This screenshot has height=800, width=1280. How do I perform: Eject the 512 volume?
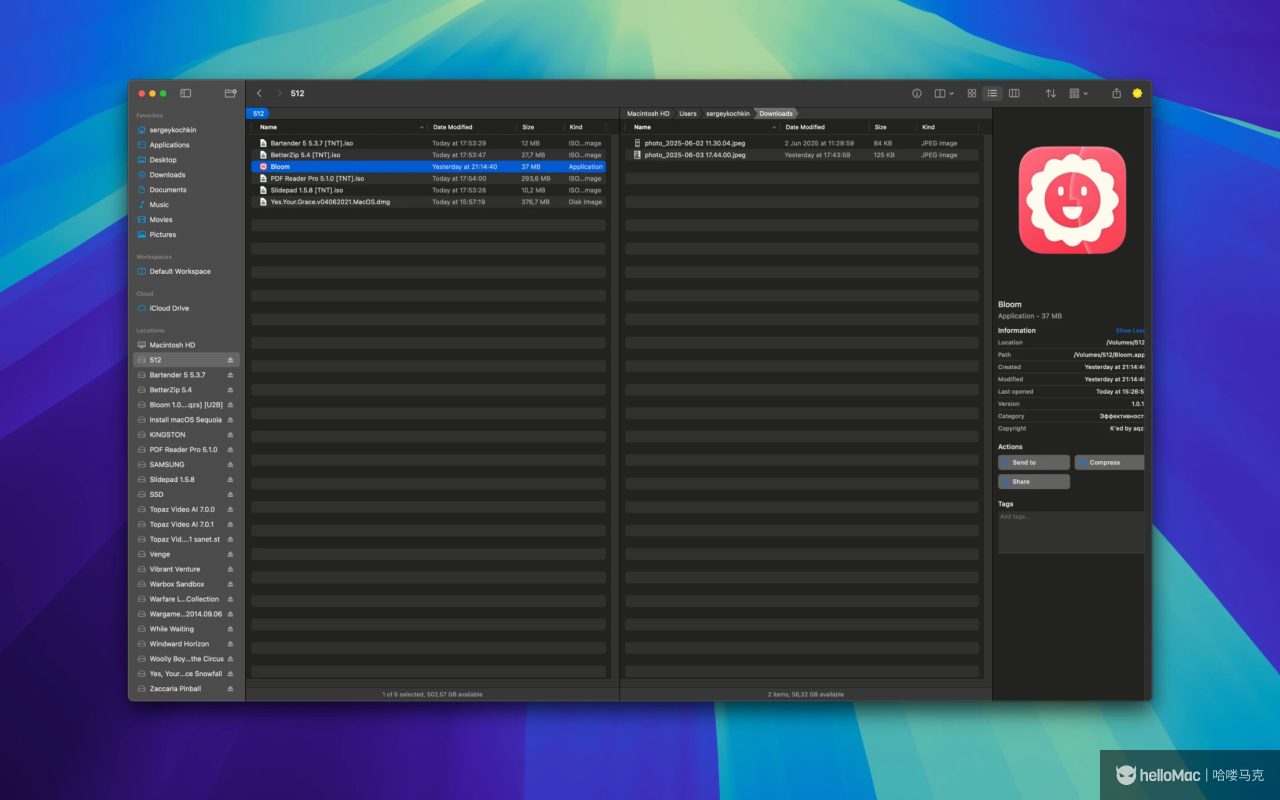pos(230,360)
